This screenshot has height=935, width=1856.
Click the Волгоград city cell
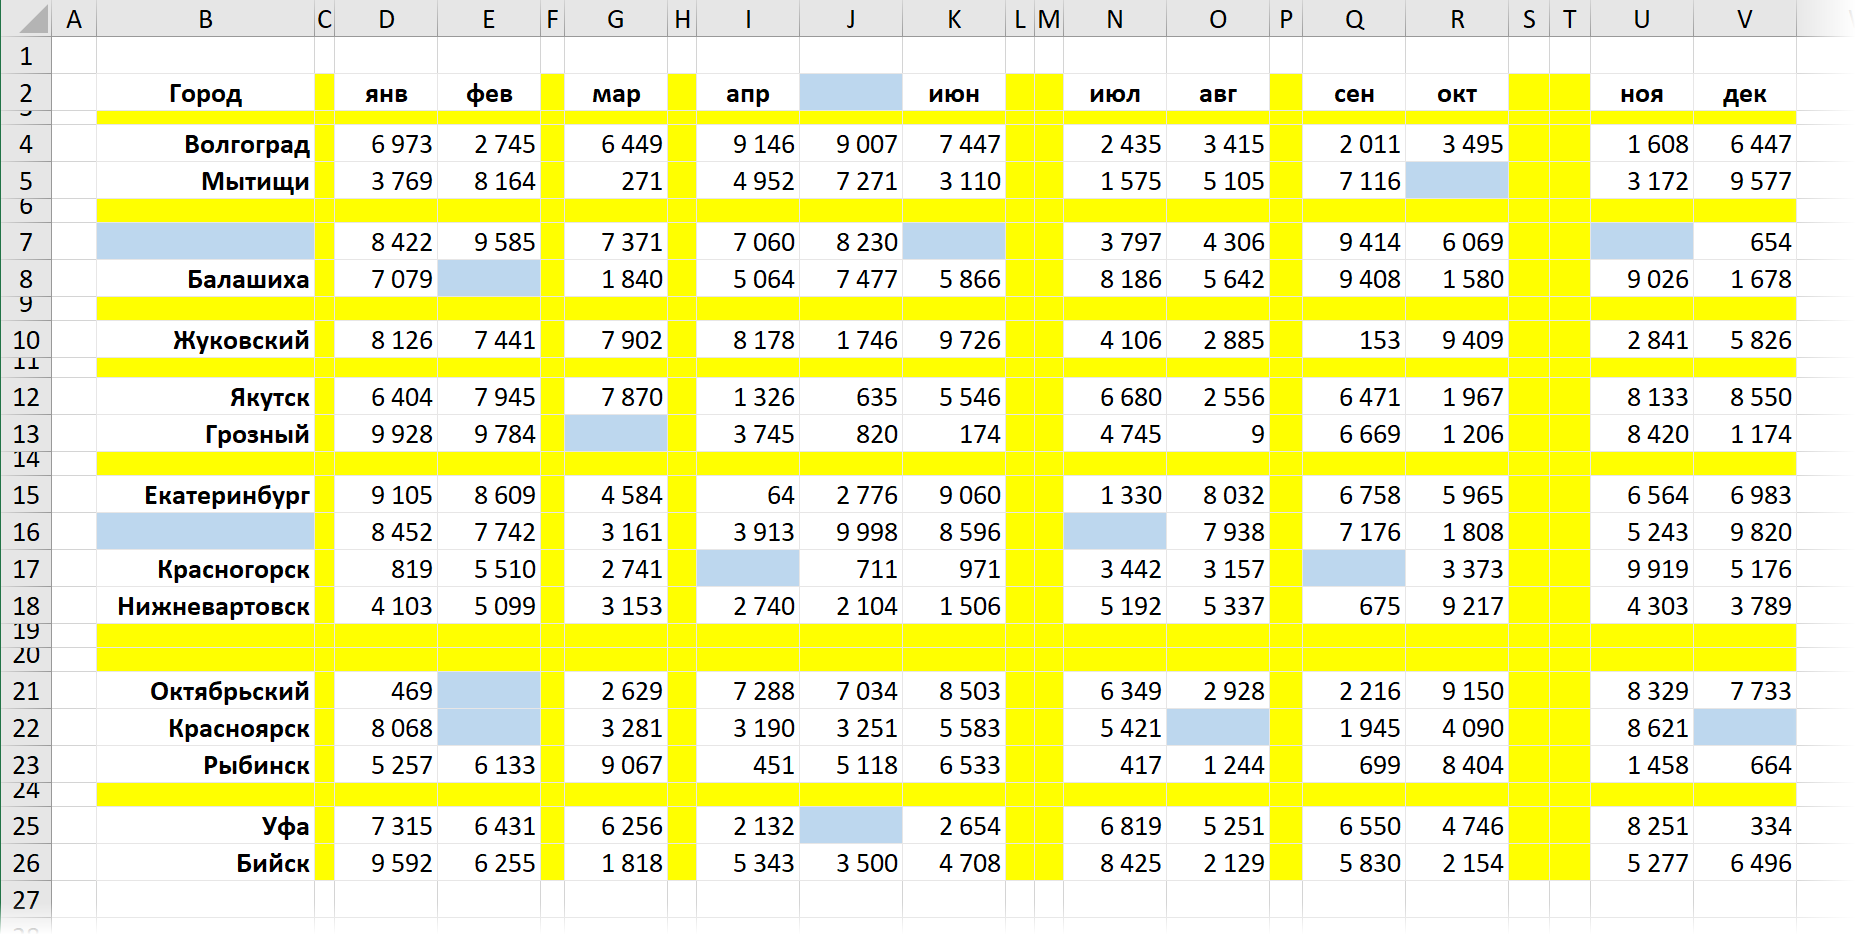205,144
